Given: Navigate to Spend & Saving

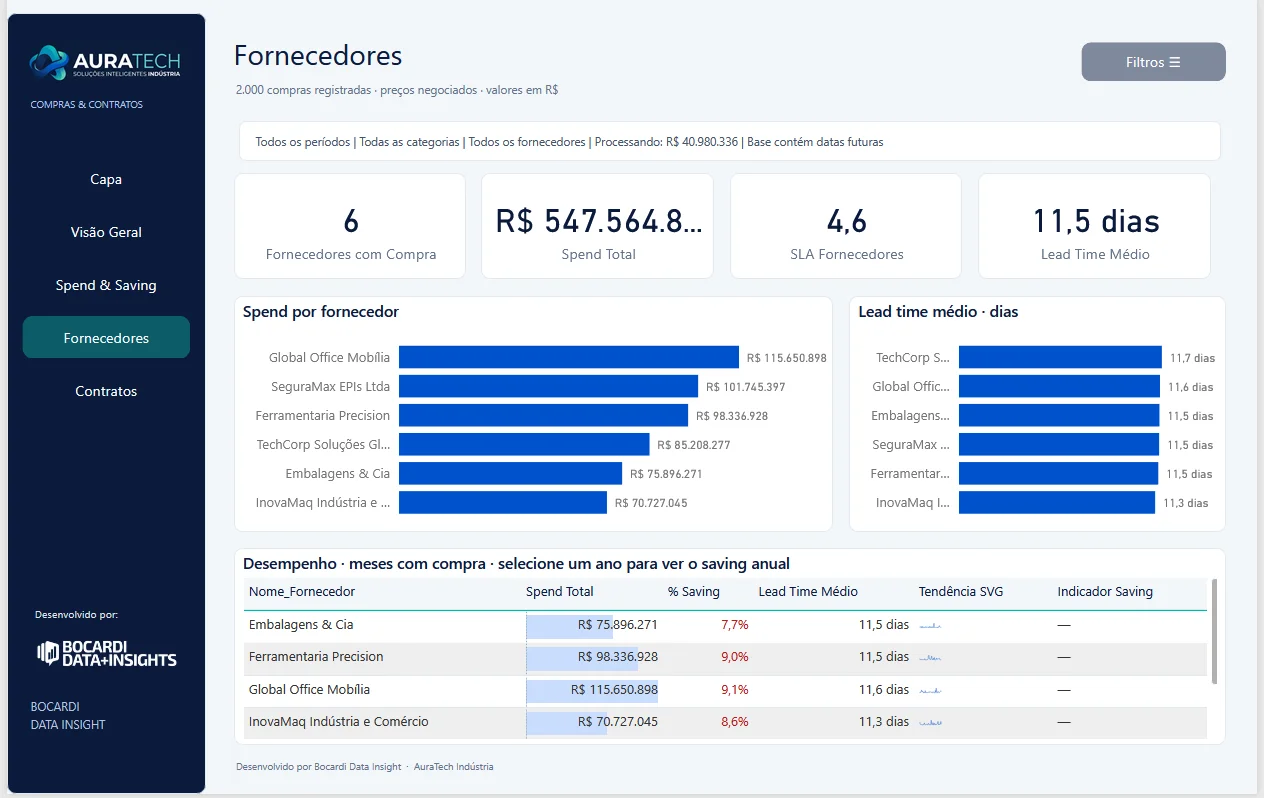Looking at the screenshot, I should tap(106, 285).
